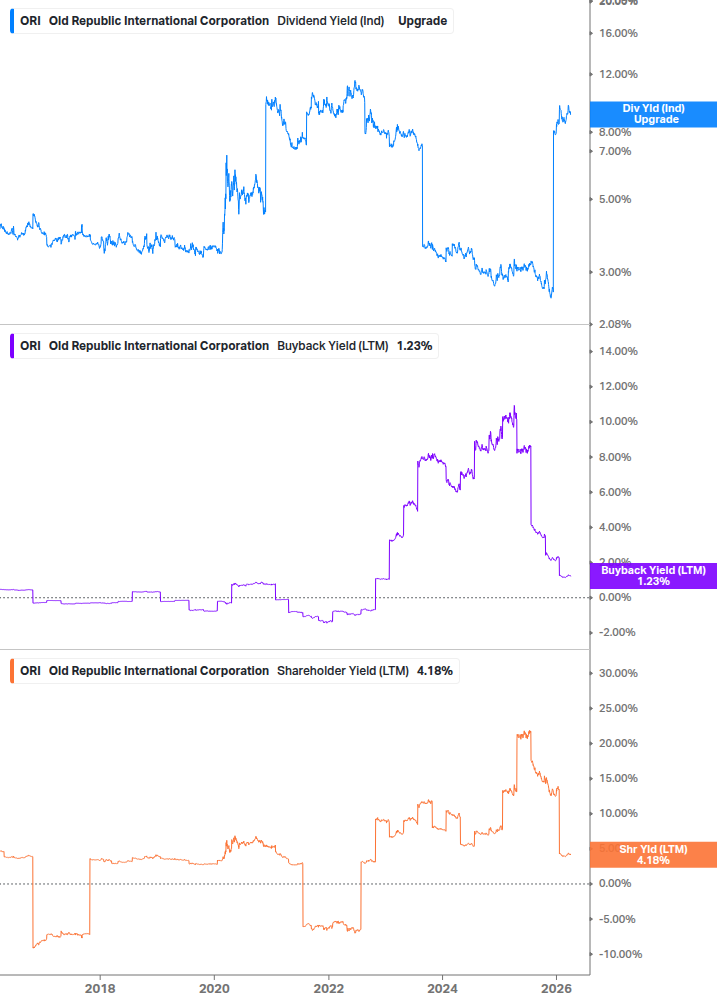Click ORI ticker in Buyback Yield legend

click(30, 346)
